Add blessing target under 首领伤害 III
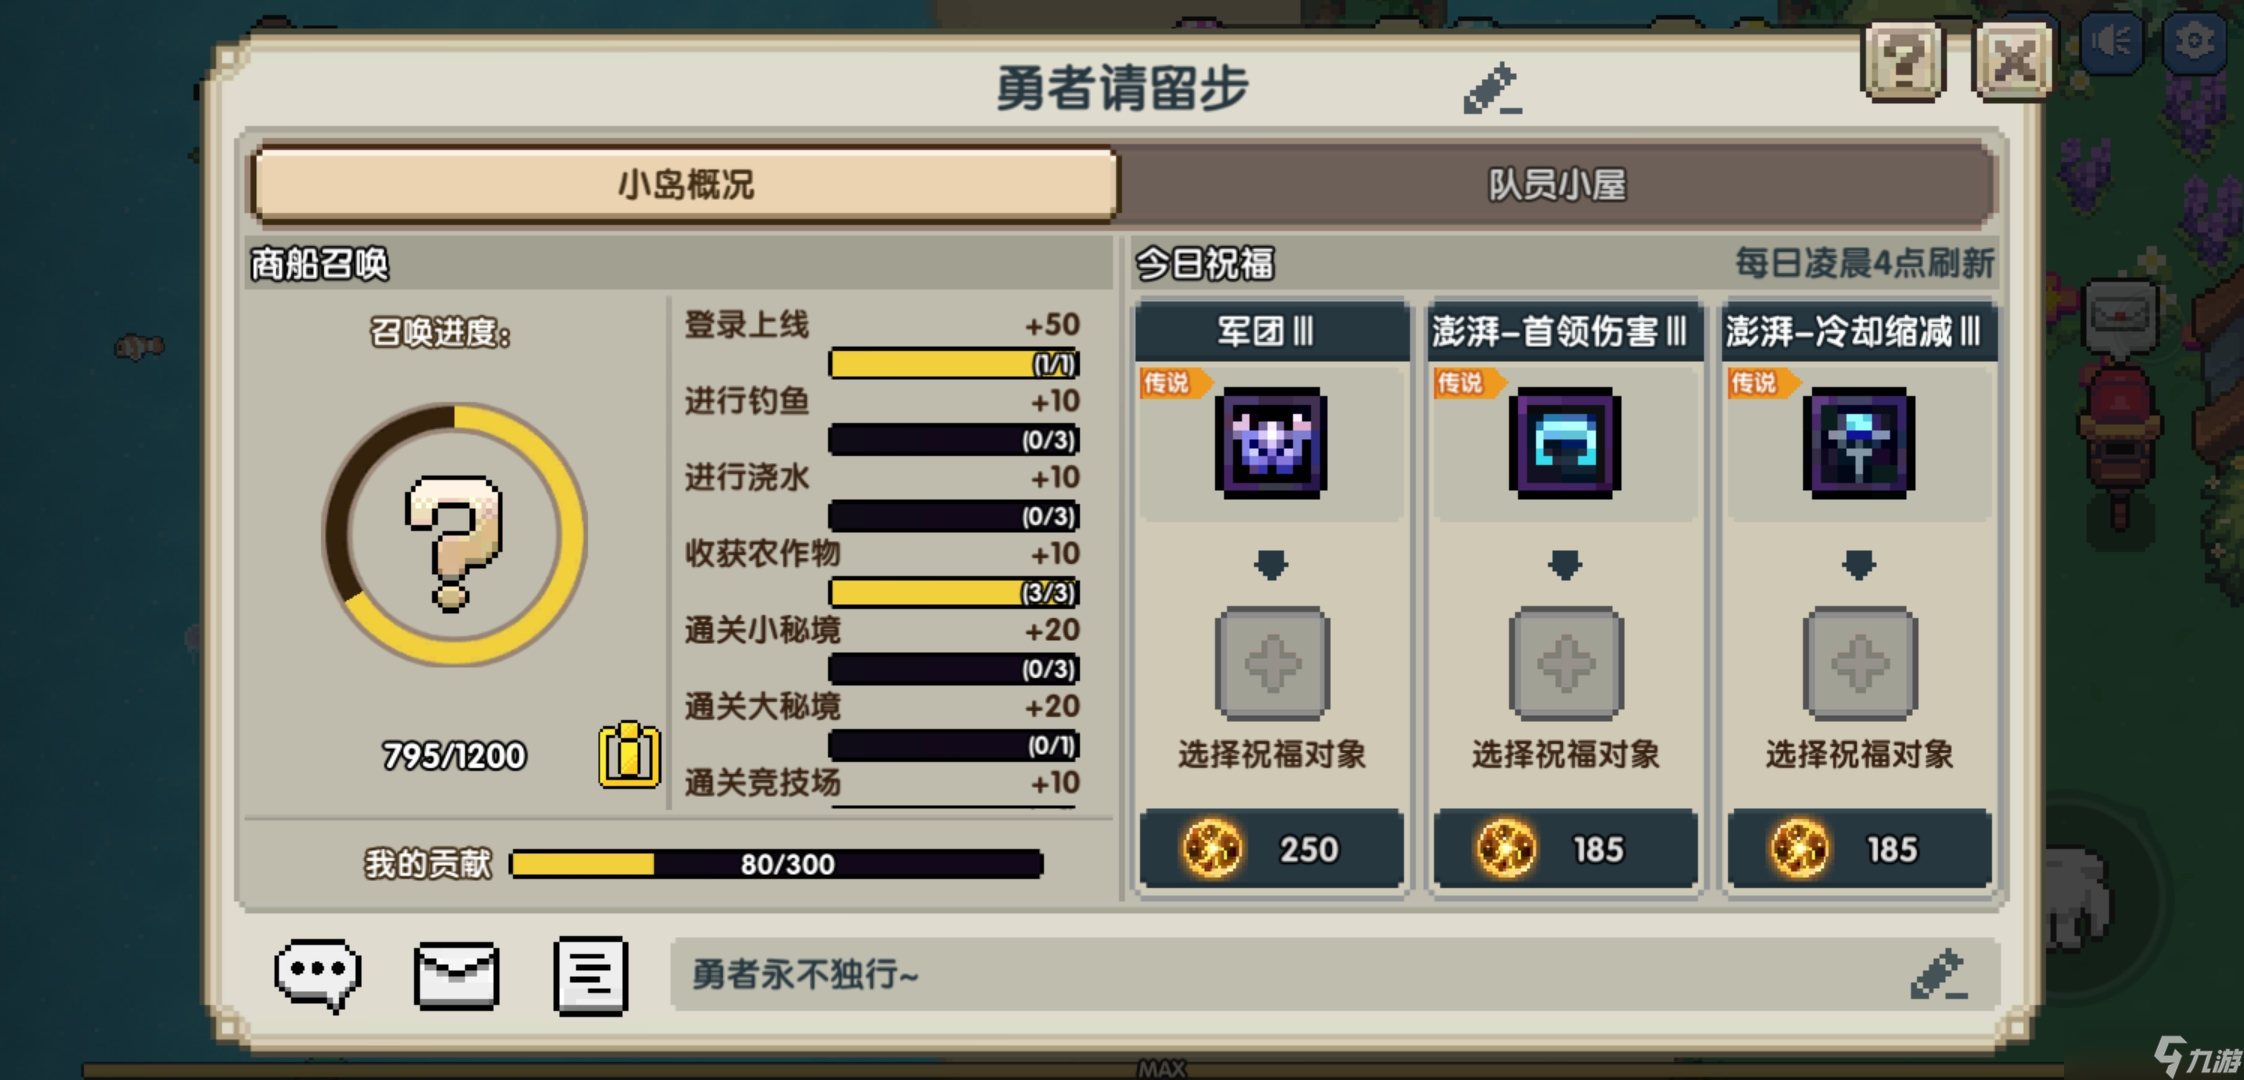Screen dimensions: 2244x1080 point(1566,664)
